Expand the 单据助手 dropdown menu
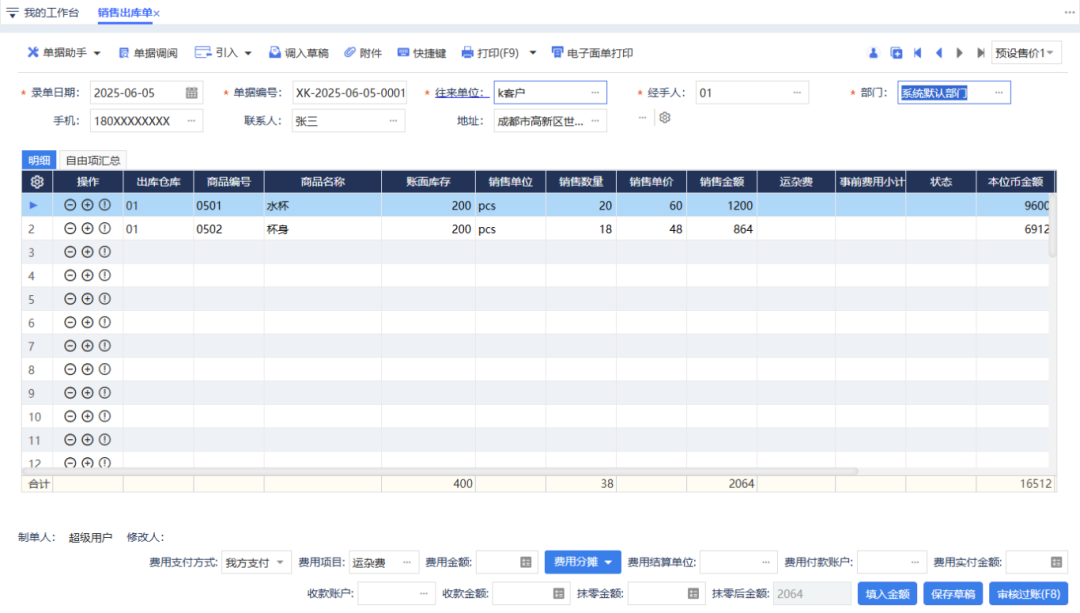 click(65, 53)
